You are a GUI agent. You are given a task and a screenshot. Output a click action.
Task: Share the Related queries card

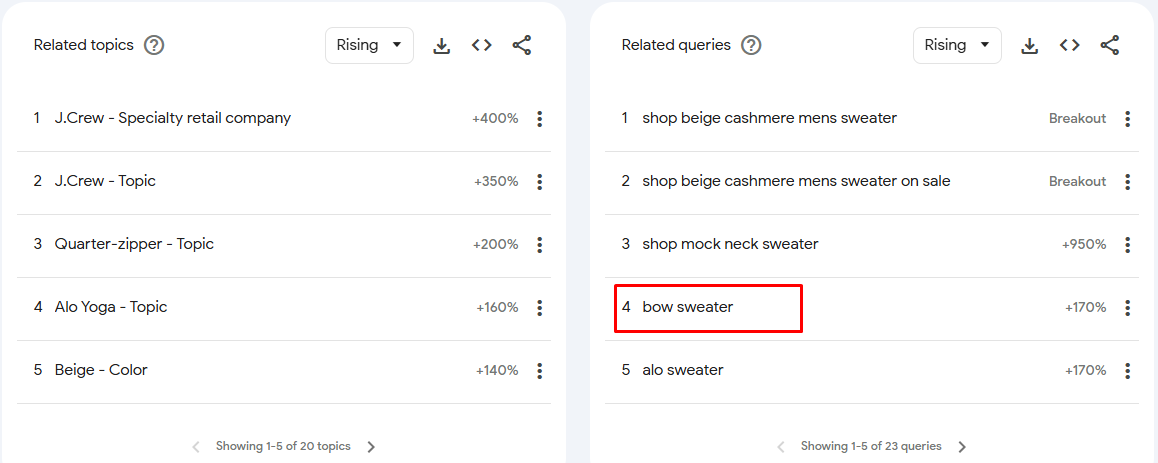click(x=1109, y=46)
